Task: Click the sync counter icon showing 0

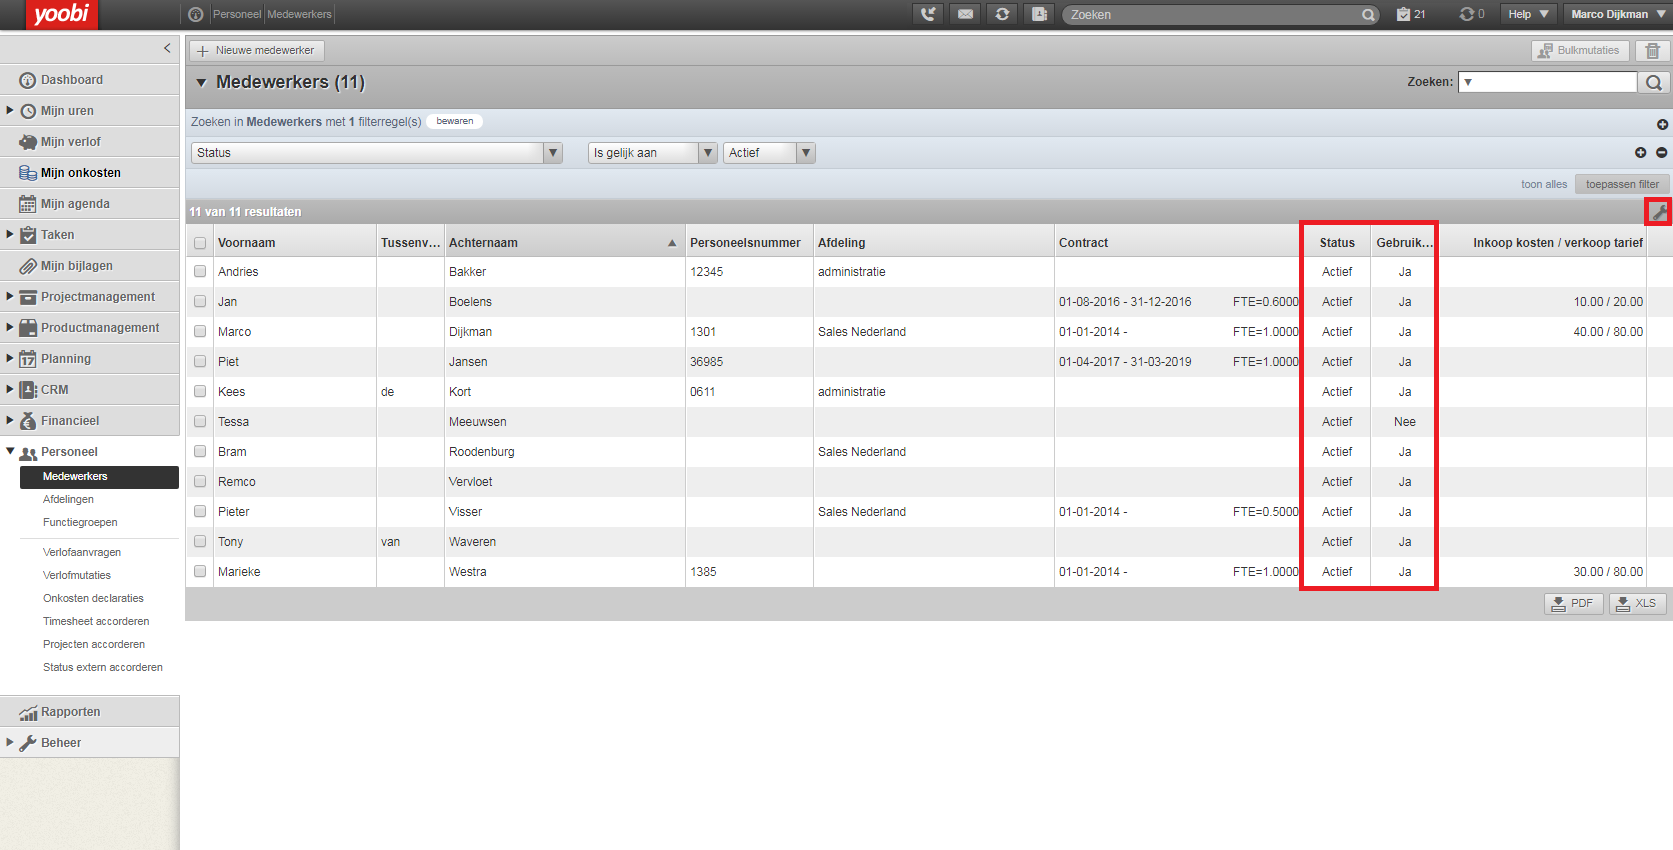Action: click(1472, 14)
